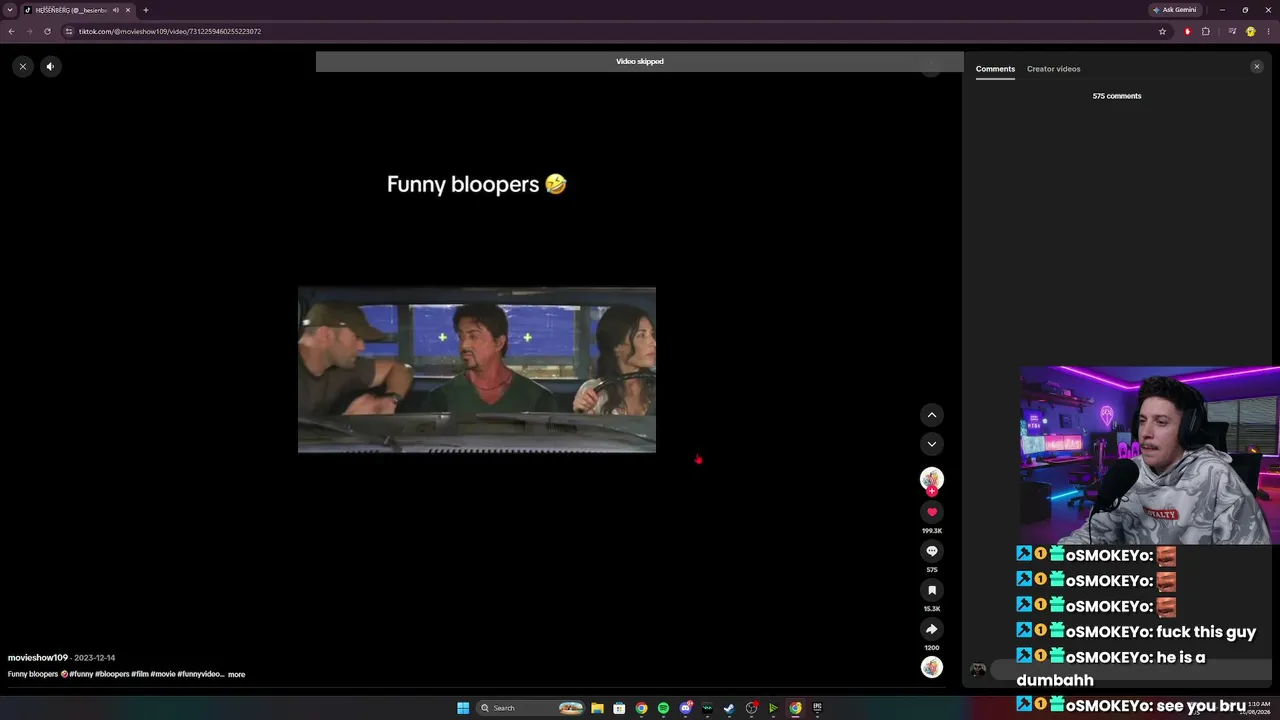Close the HEISENBERG TikTok browser tab
Viewport: 1280px width, 720px height.
pos(128,10)
